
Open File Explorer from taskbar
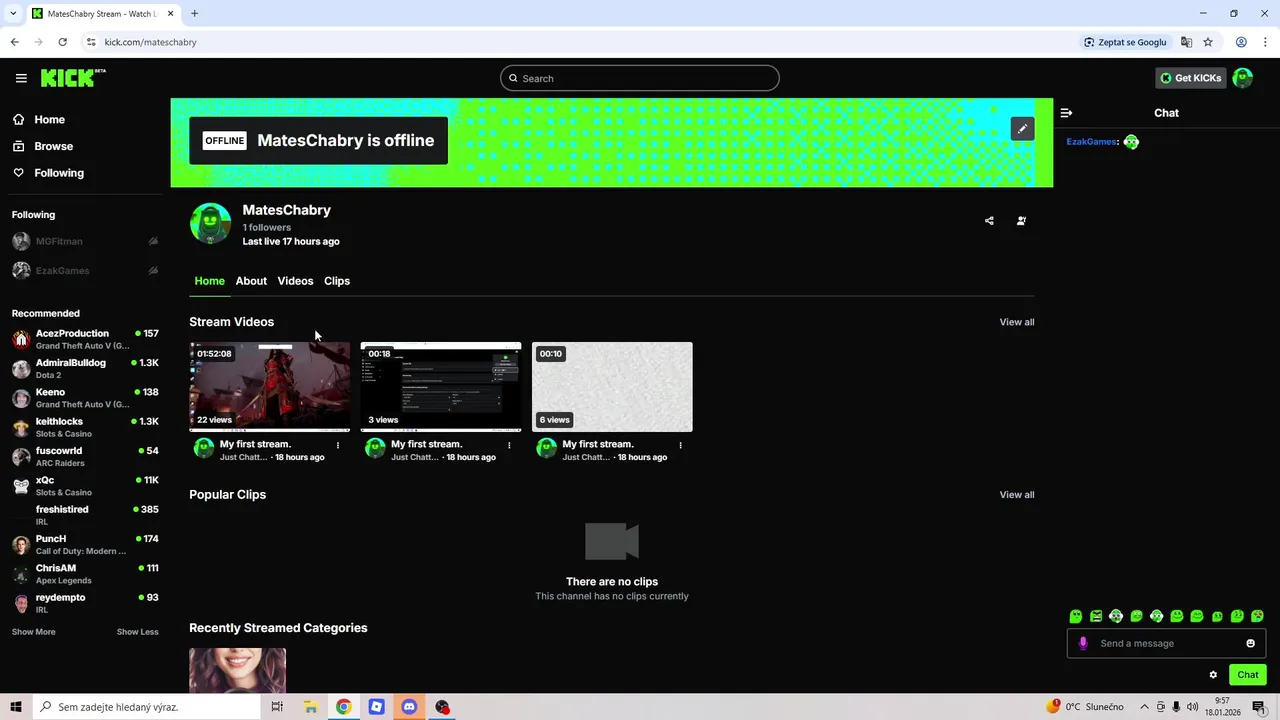click(x=311, y=707)
